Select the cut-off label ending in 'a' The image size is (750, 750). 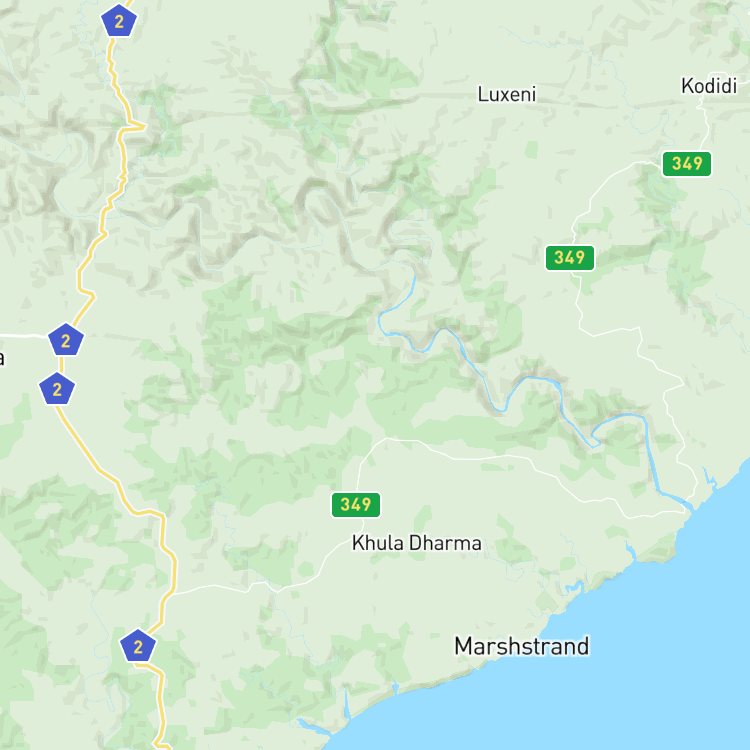point(2,358)
